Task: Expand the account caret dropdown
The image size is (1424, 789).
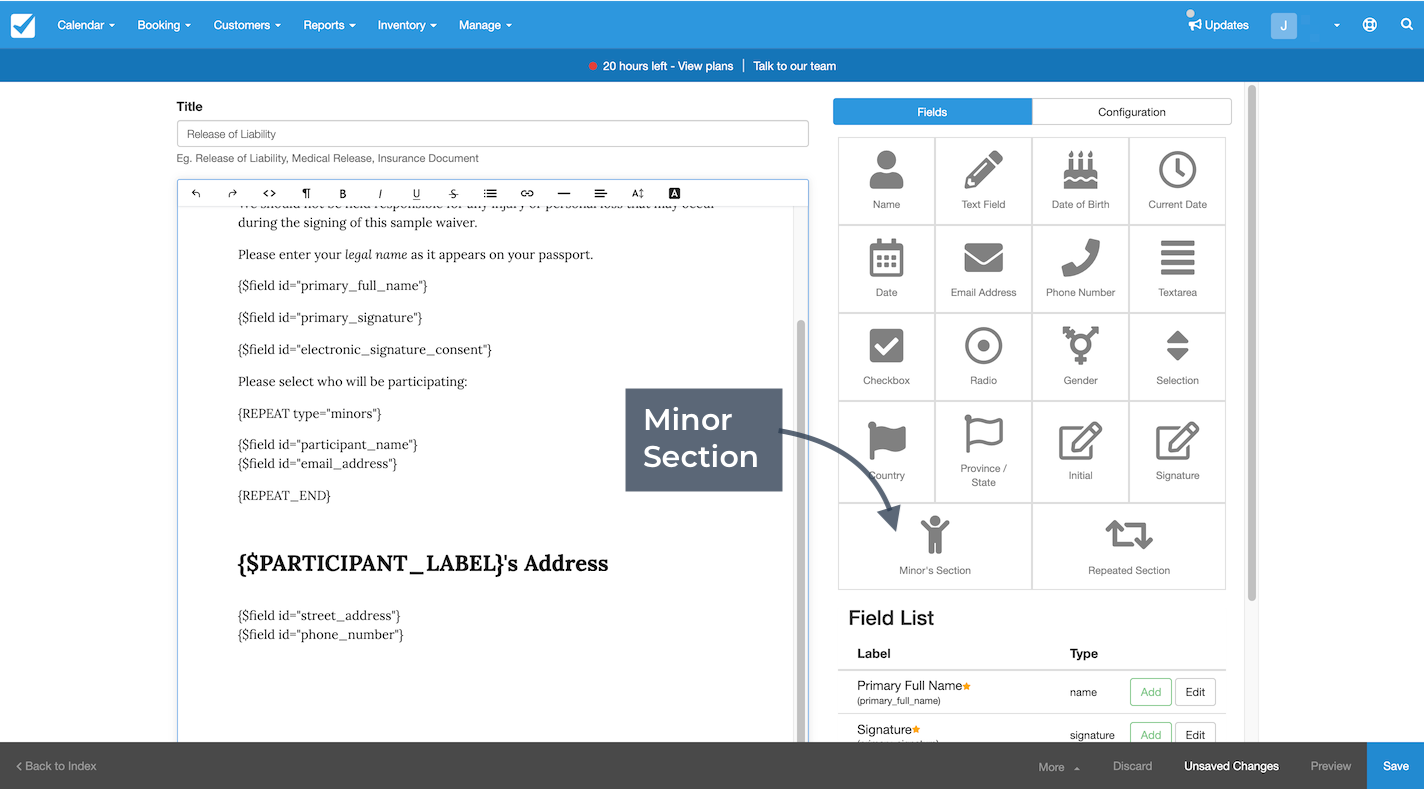Action: point(1338,26)
